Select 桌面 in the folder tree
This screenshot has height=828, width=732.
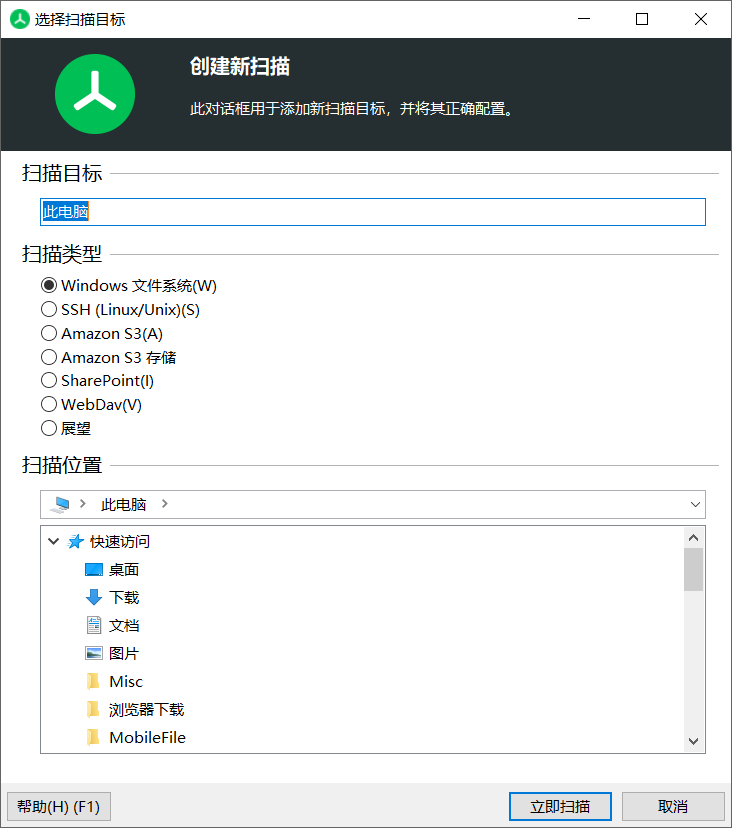point(124,570)
